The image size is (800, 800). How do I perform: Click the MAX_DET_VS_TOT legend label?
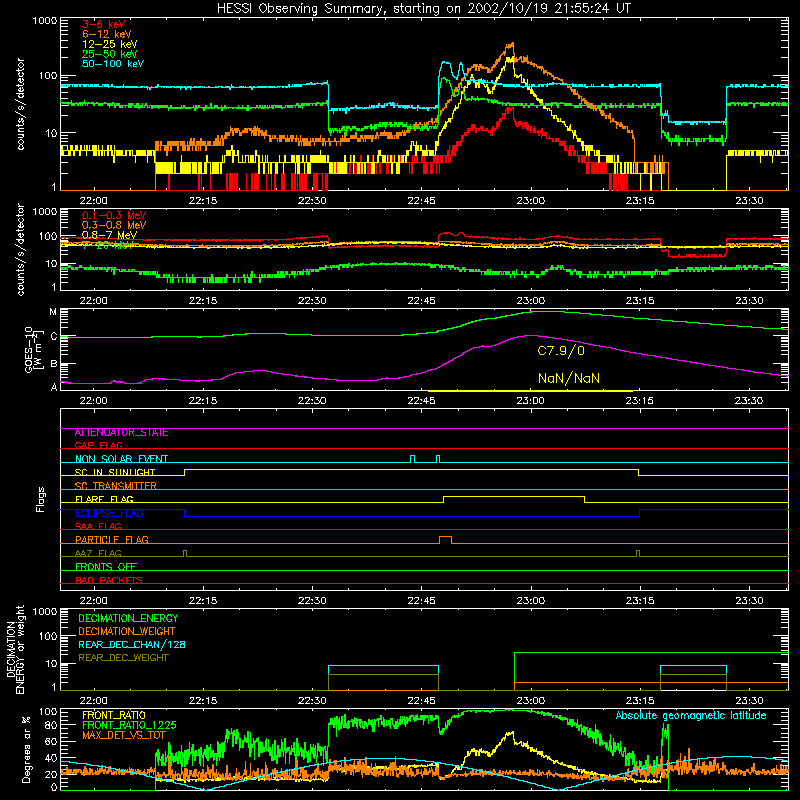click(124, 735)
